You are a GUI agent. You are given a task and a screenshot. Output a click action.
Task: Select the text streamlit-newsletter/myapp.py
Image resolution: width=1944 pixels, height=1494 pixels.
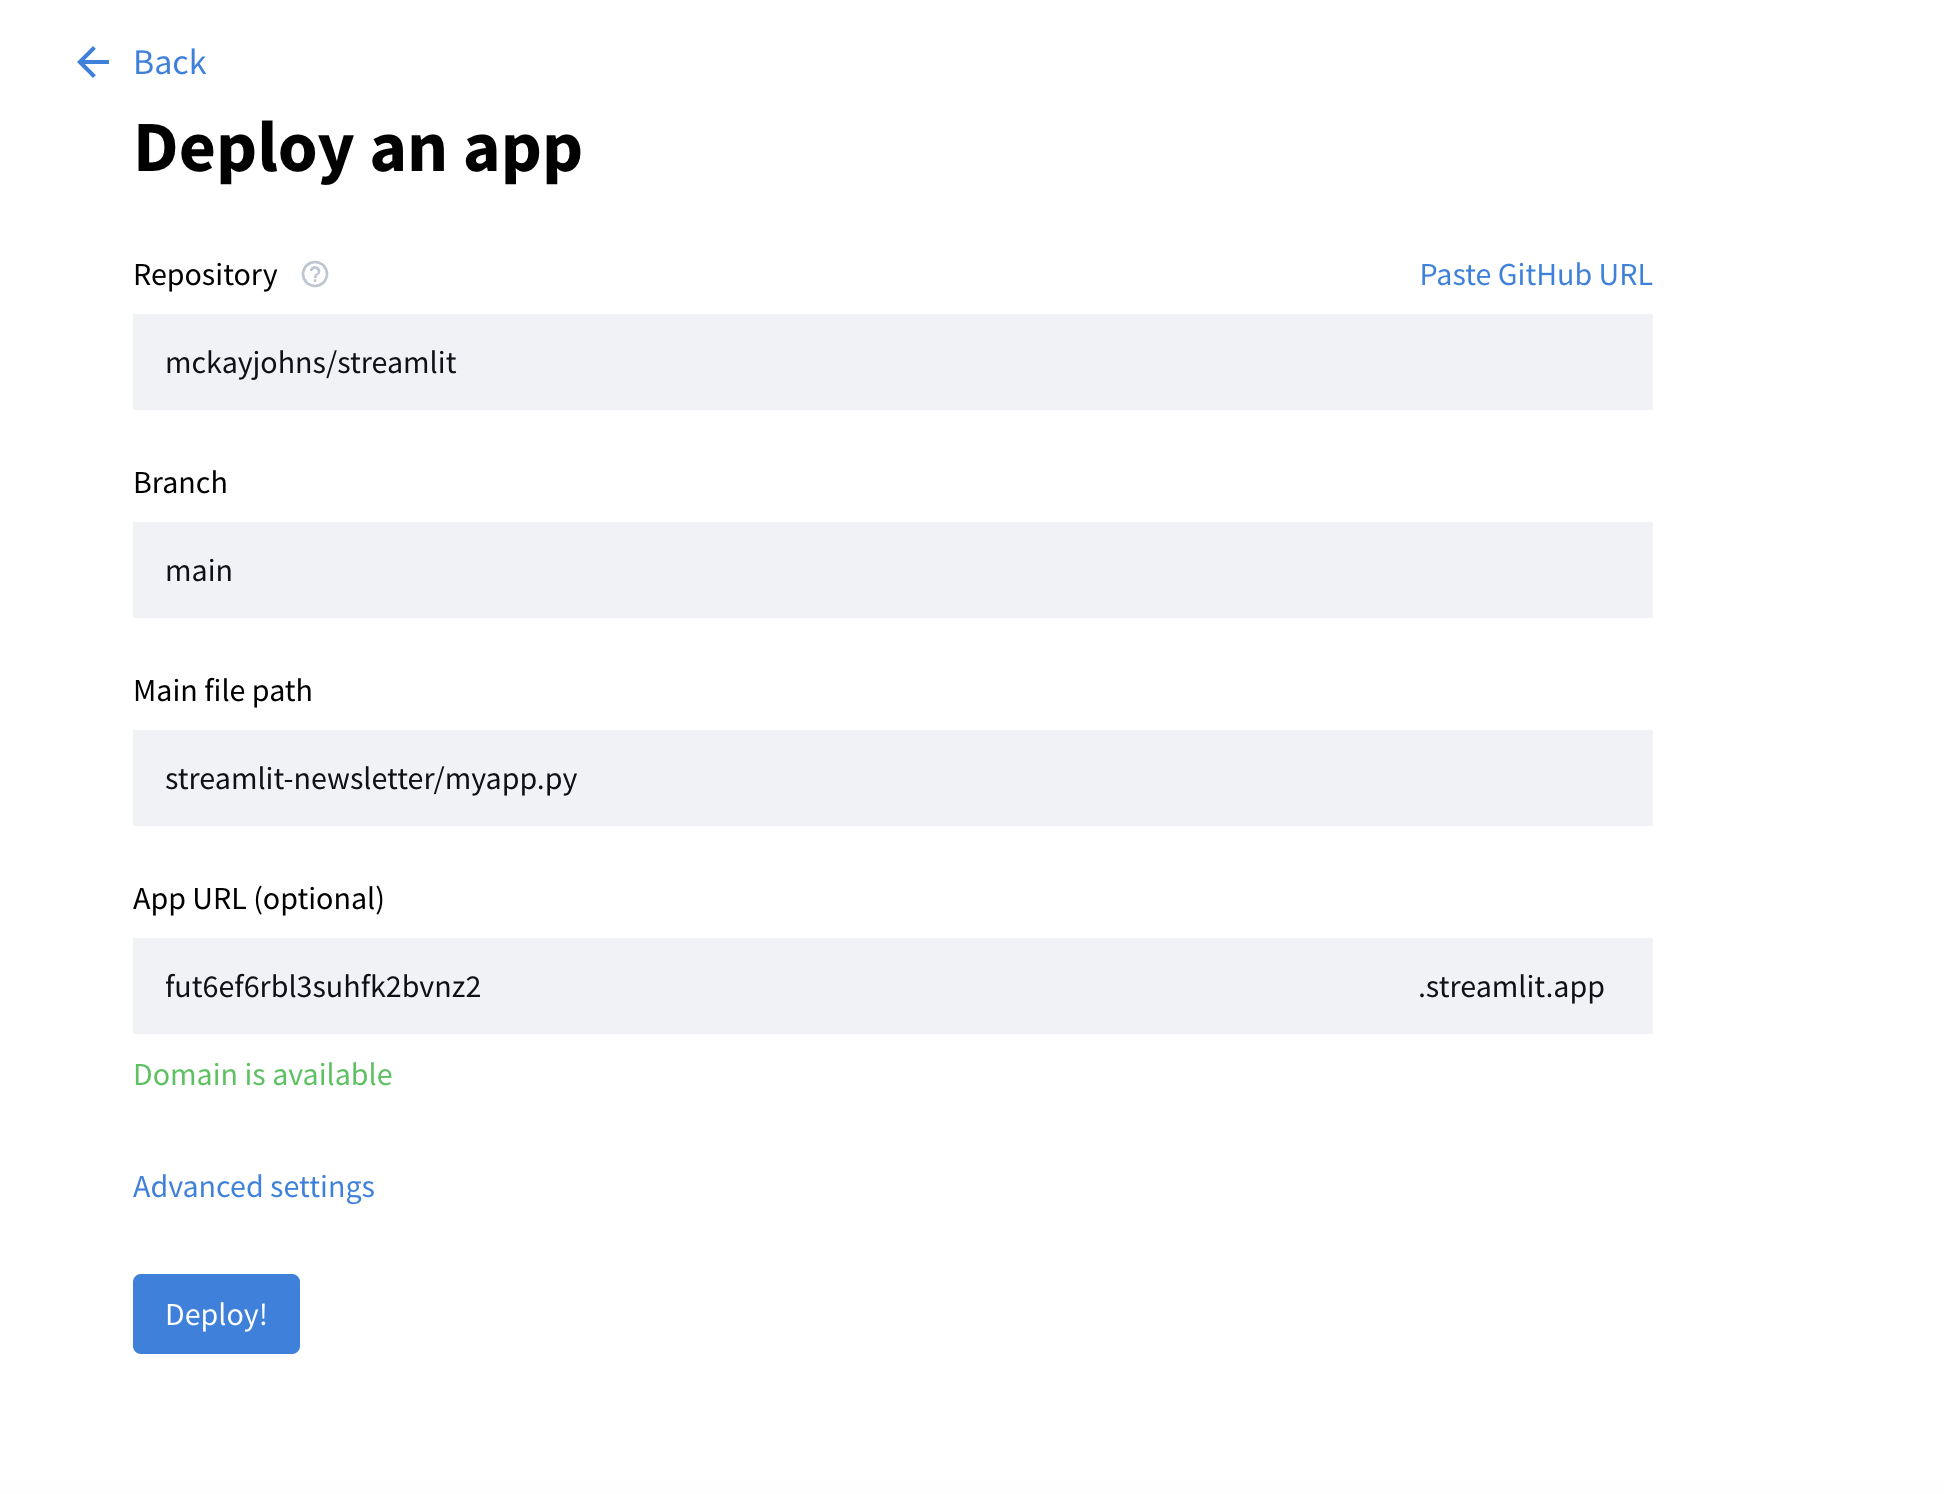[371, 778]
